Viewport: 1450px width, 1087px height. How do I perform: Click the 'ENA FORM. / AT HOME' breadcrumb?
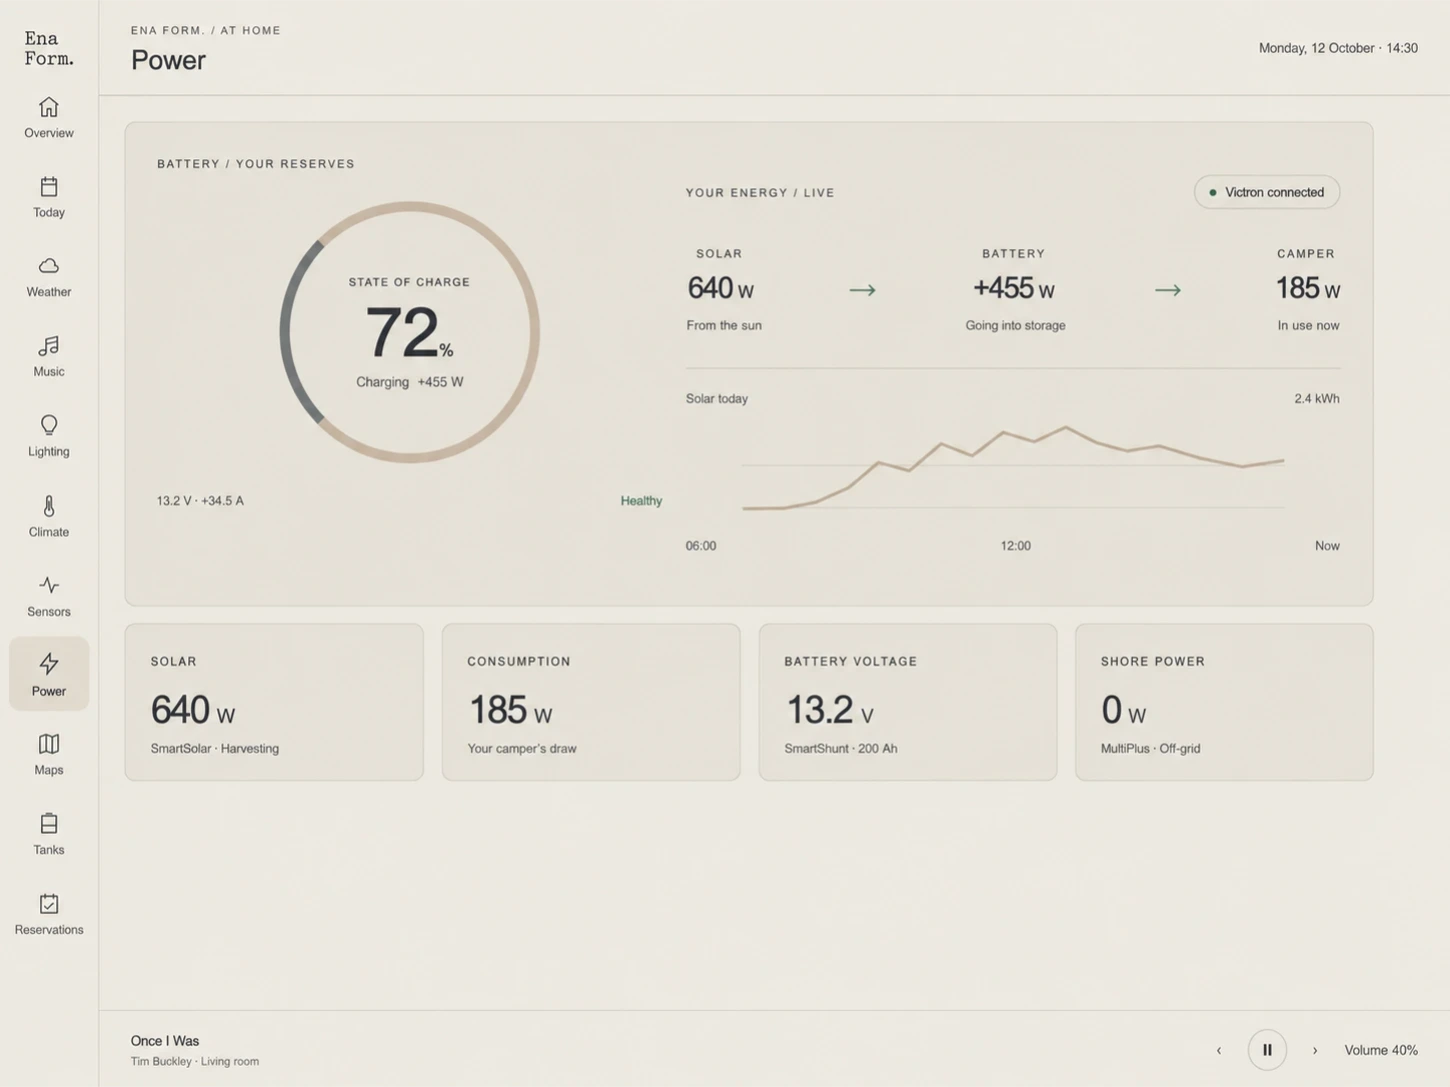(x=206, y=30)
